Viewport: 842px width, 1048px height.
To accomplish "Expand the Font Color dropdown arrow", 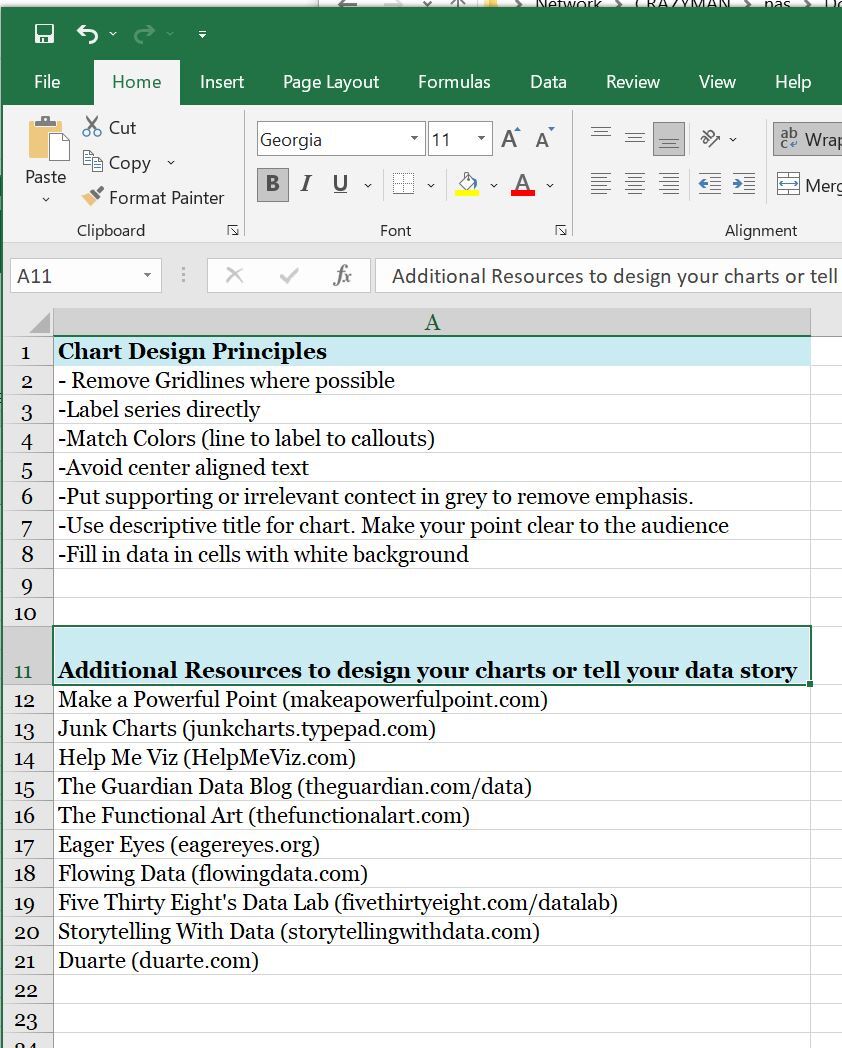I will pos(550,185).
